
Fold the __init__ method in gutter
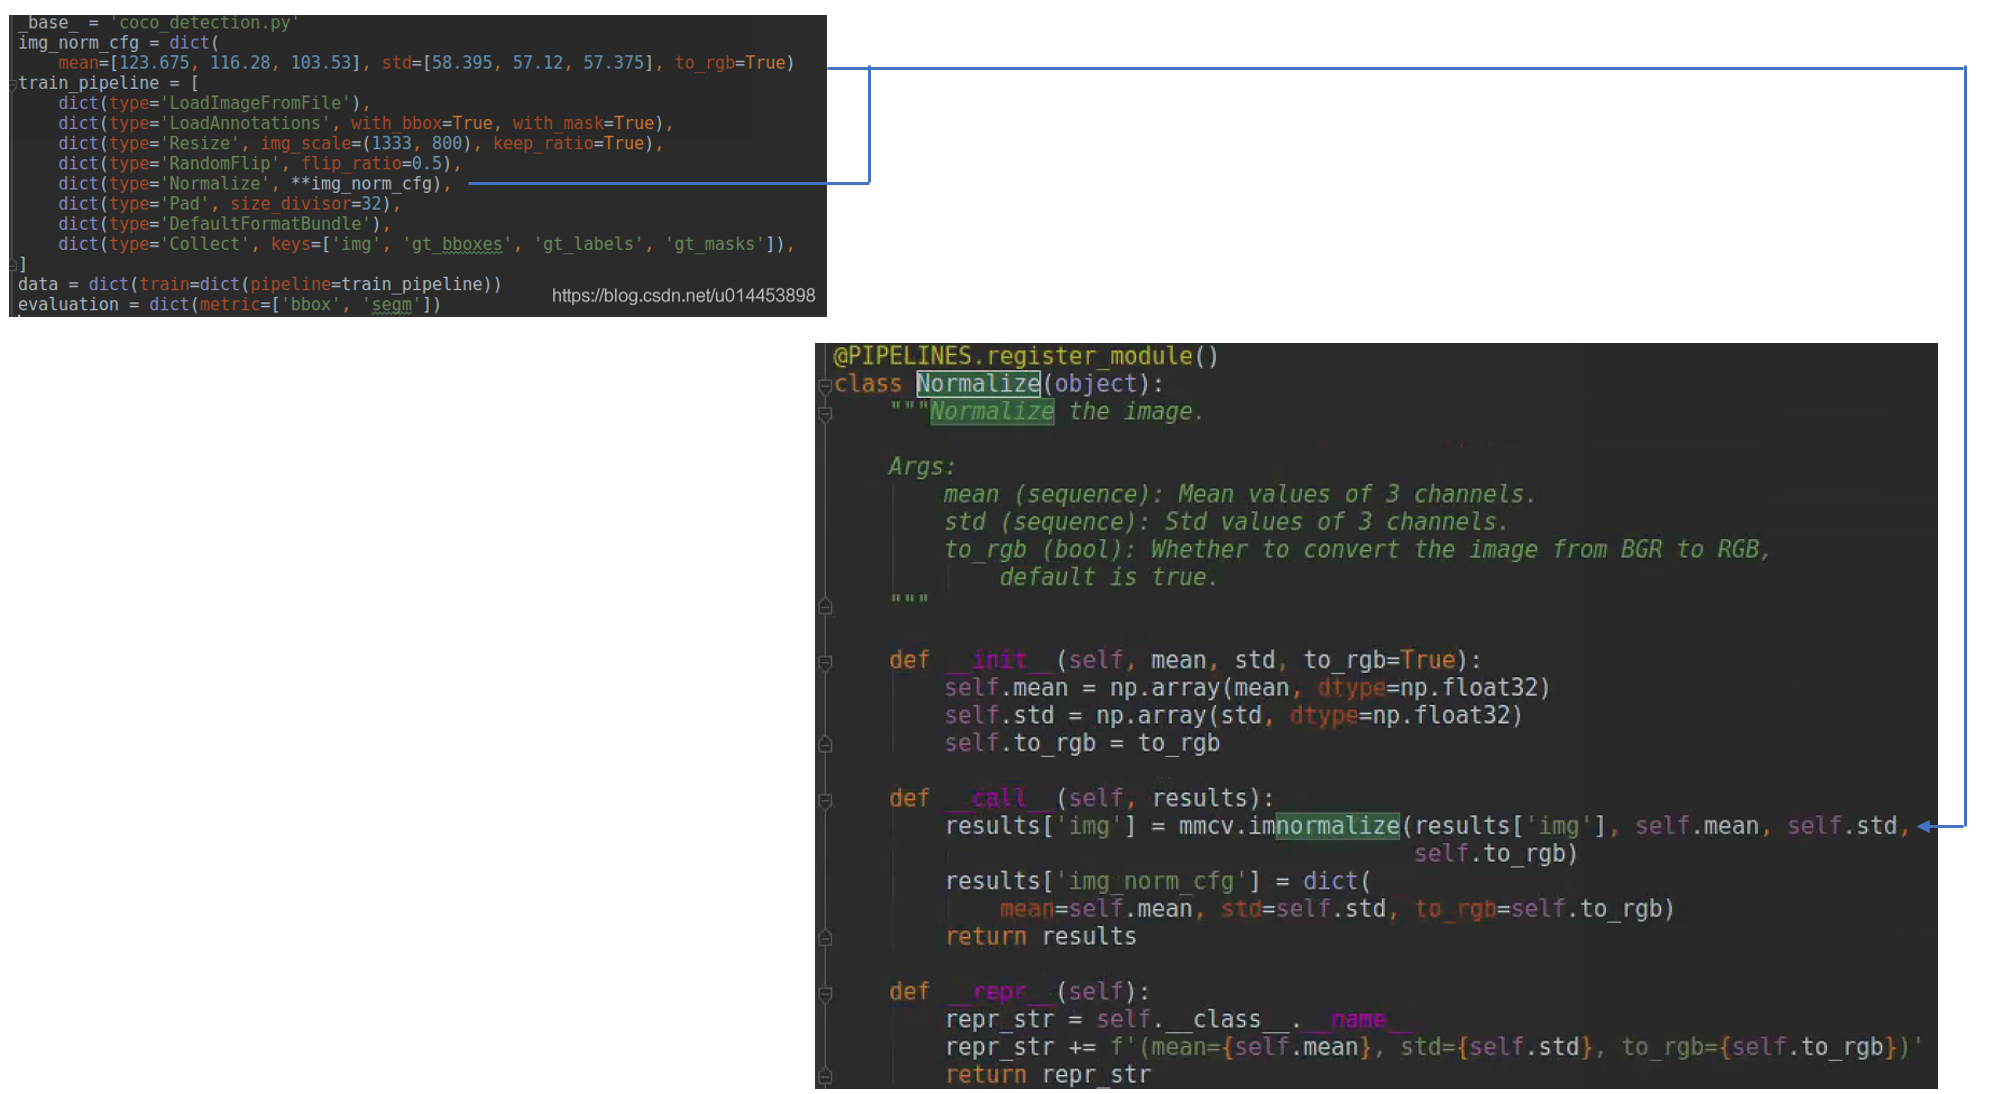(x=825, y=662)
